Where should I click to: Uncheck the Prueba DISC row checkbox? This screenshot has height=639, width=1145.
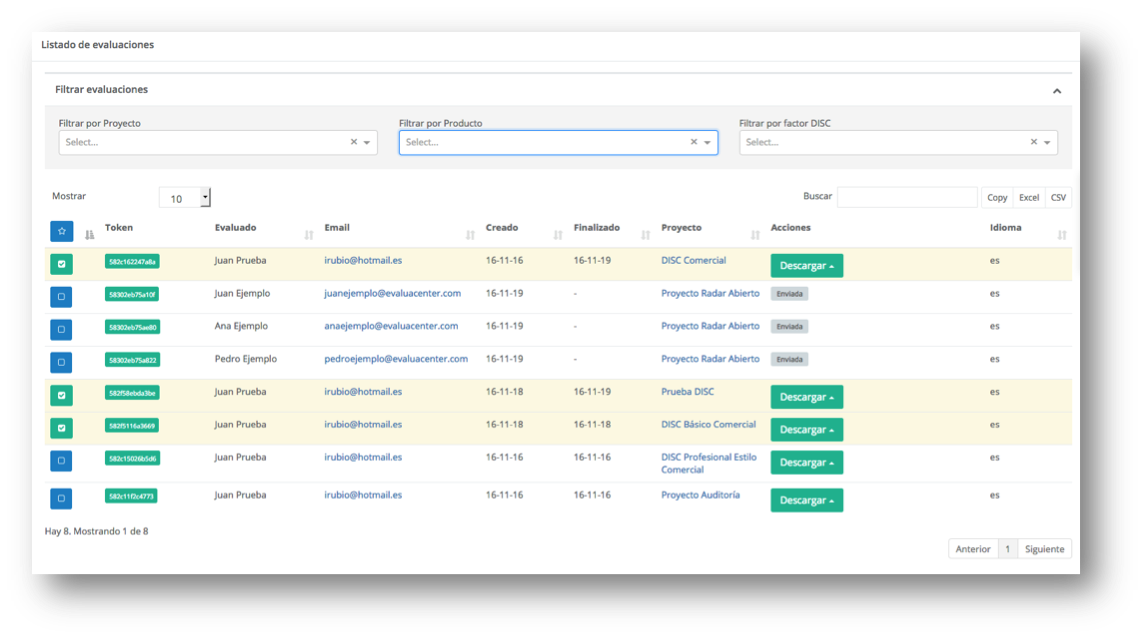click(61, 395)
